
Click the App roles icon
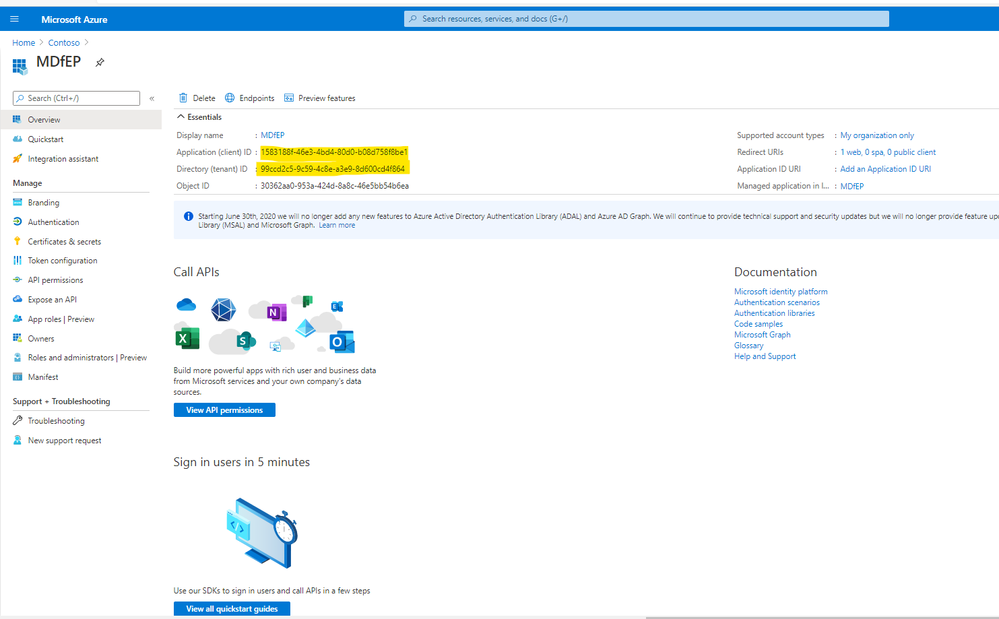17,319
